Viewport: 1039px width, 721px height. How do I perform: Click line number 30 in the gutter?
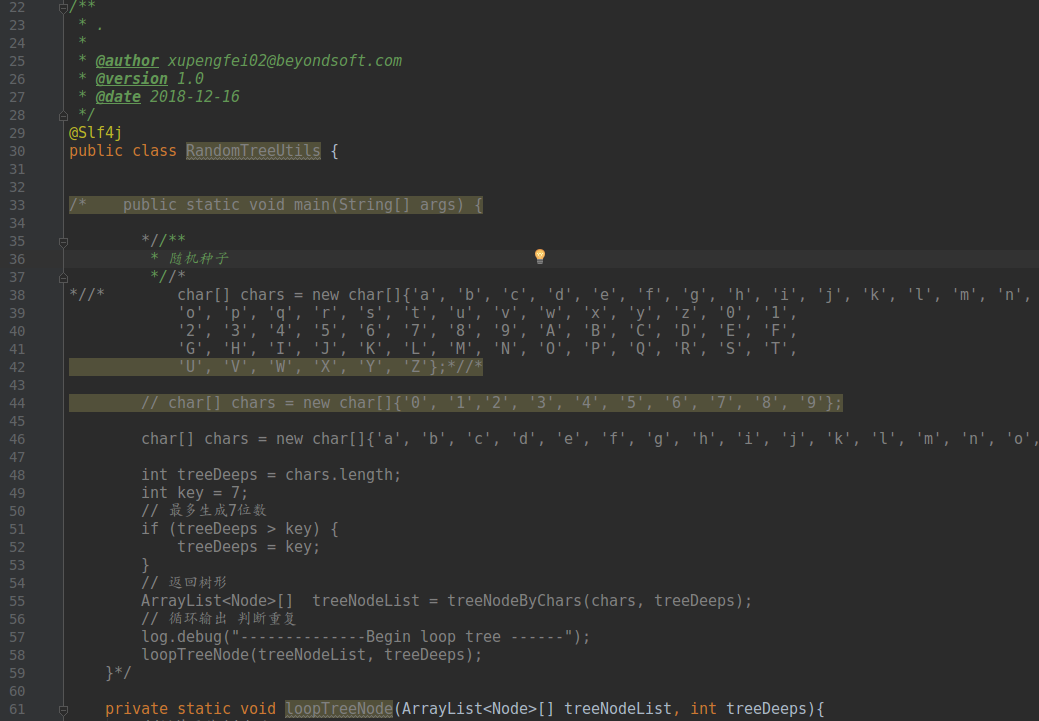click(x=17, y=151)
